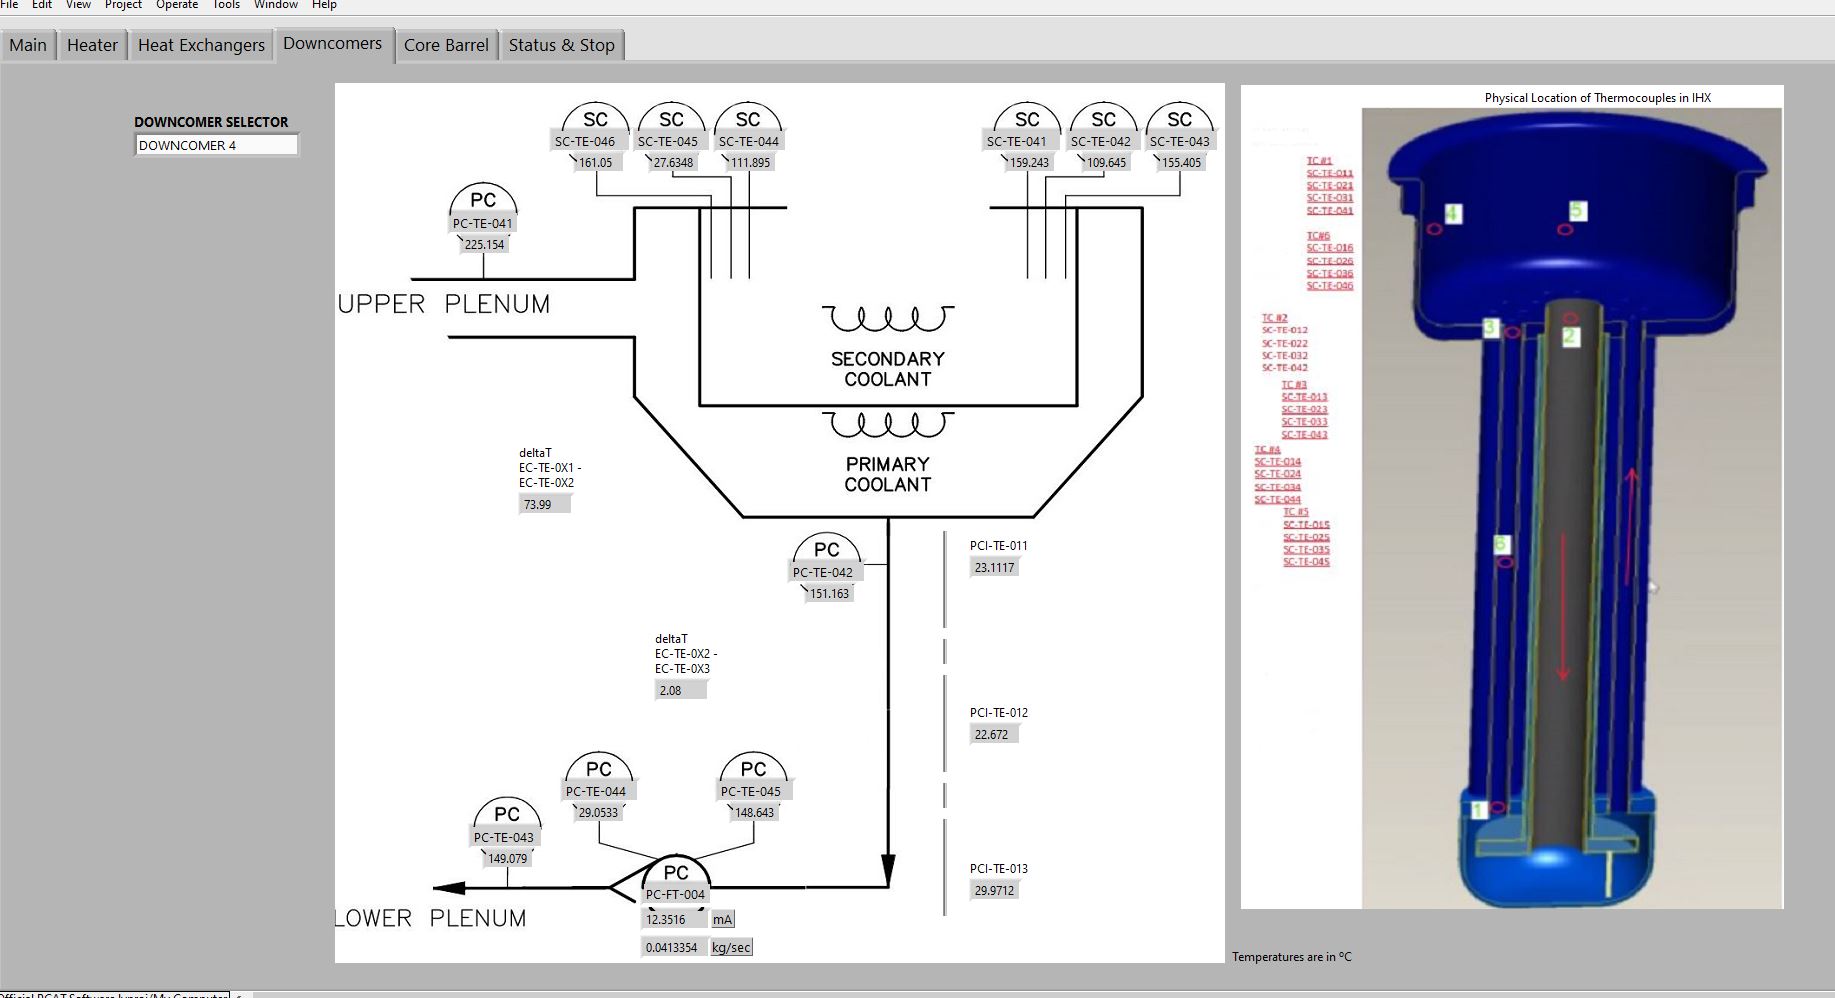
Task: Switch to the Heat Exchangers tab
Action: [201, 45]
